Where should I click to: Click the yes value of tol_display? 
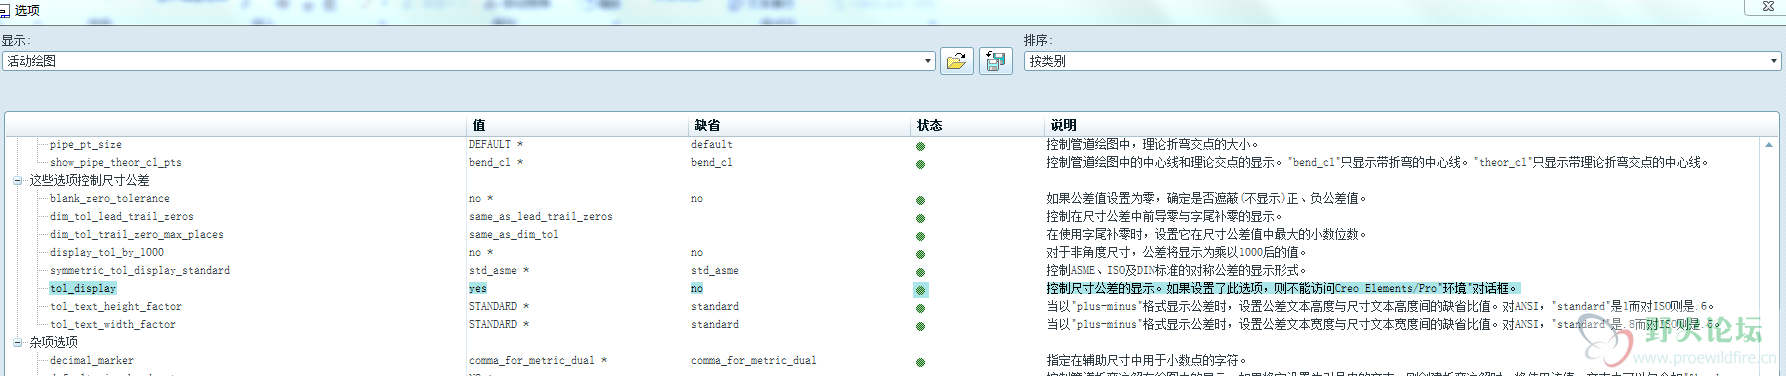478,289
